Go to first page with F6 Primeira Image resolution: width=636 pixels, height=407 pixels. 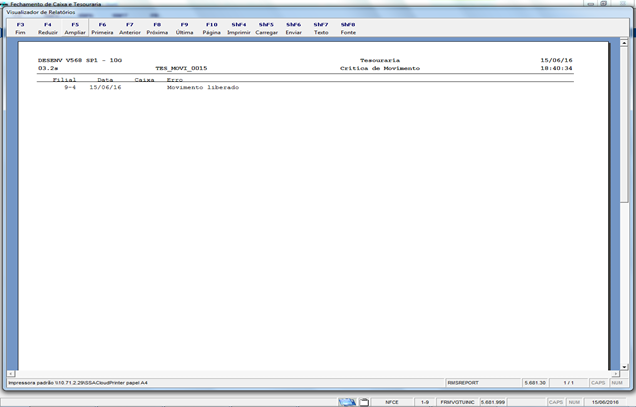point(102,28)
